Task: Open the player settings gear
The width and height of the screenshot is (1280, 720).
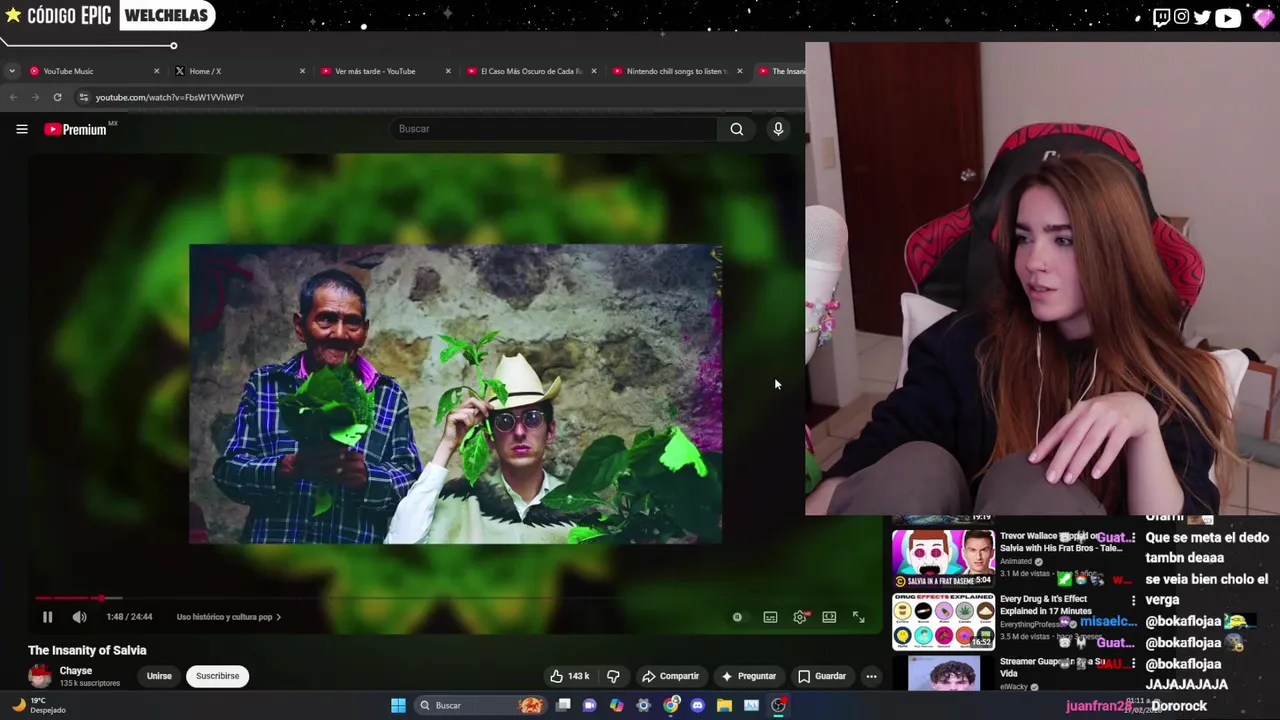Action: point(799,617)
